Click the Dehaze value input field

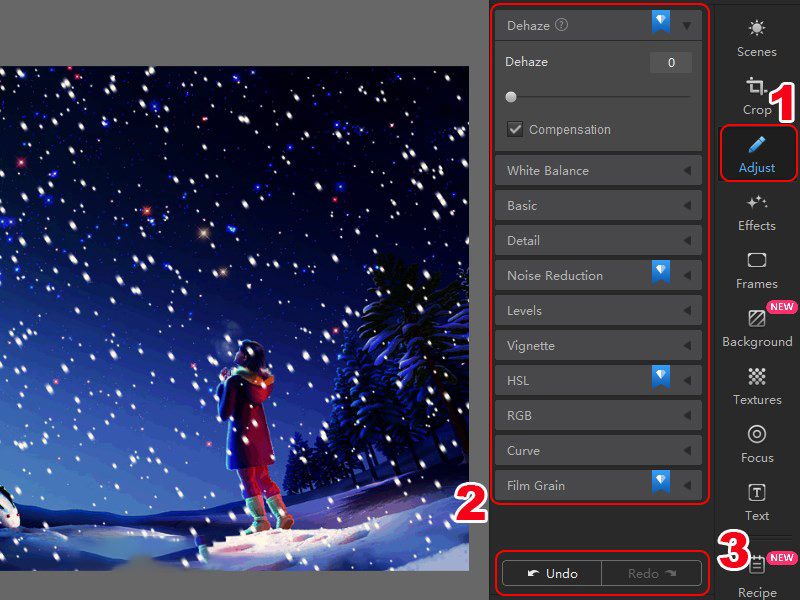[x=671, y=62]
